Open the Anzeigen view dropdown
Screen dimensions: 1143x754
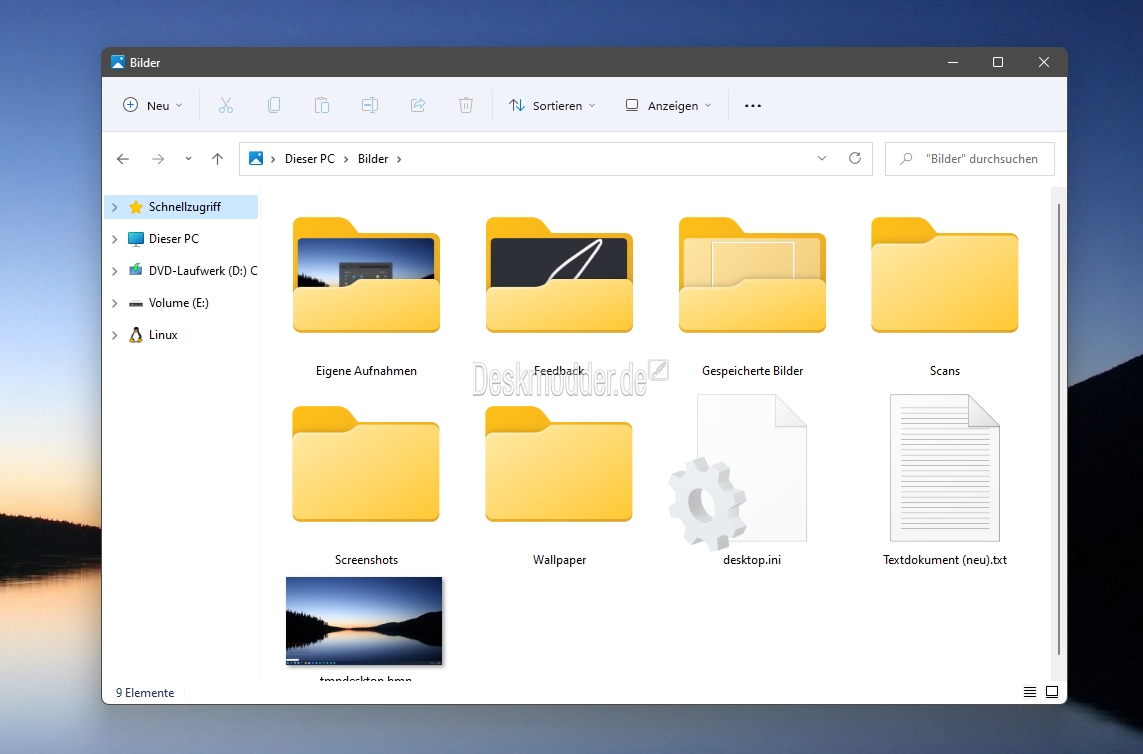tap(668, 106)
